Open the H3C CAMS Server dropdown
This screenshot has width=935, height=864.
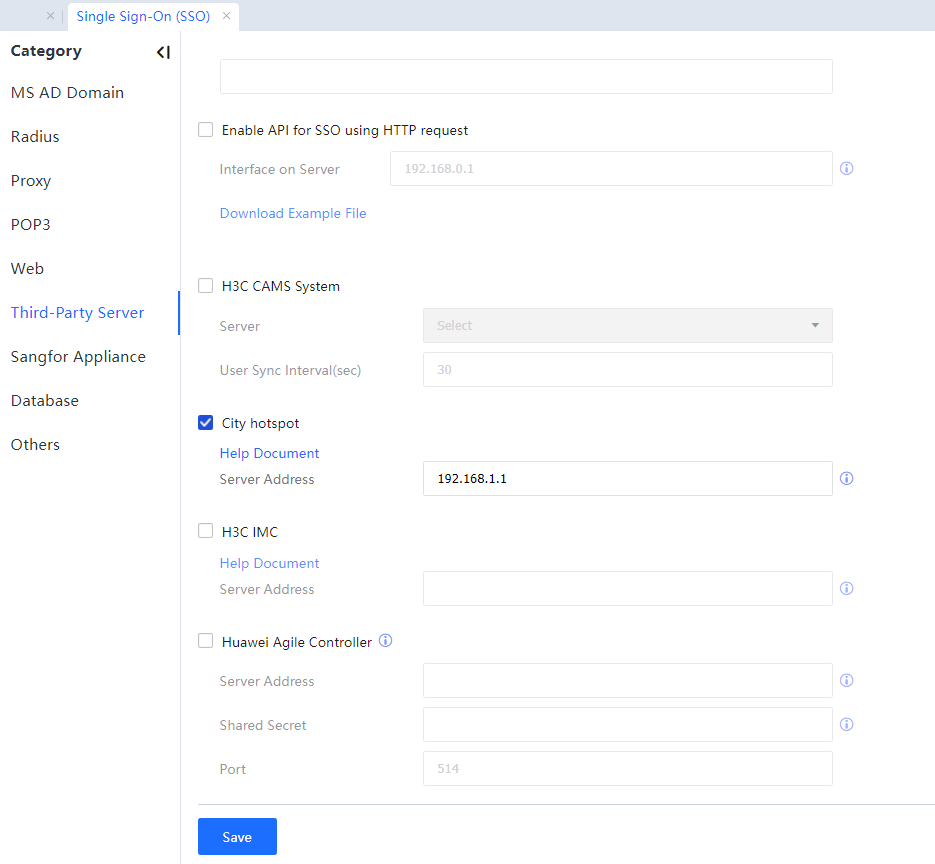pyautogui.click(x=627, y=326)
